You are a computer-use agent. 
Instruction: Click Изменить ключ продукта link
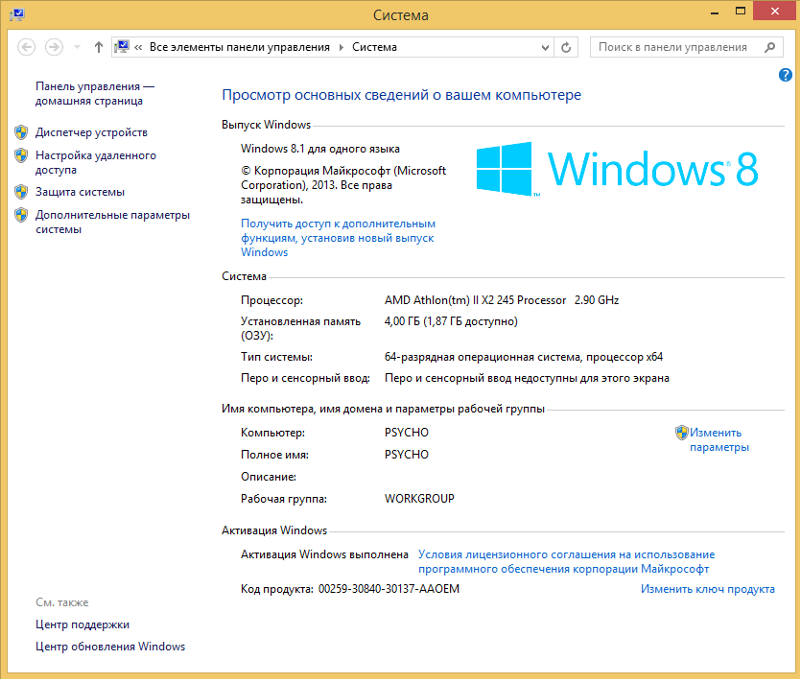708,589
